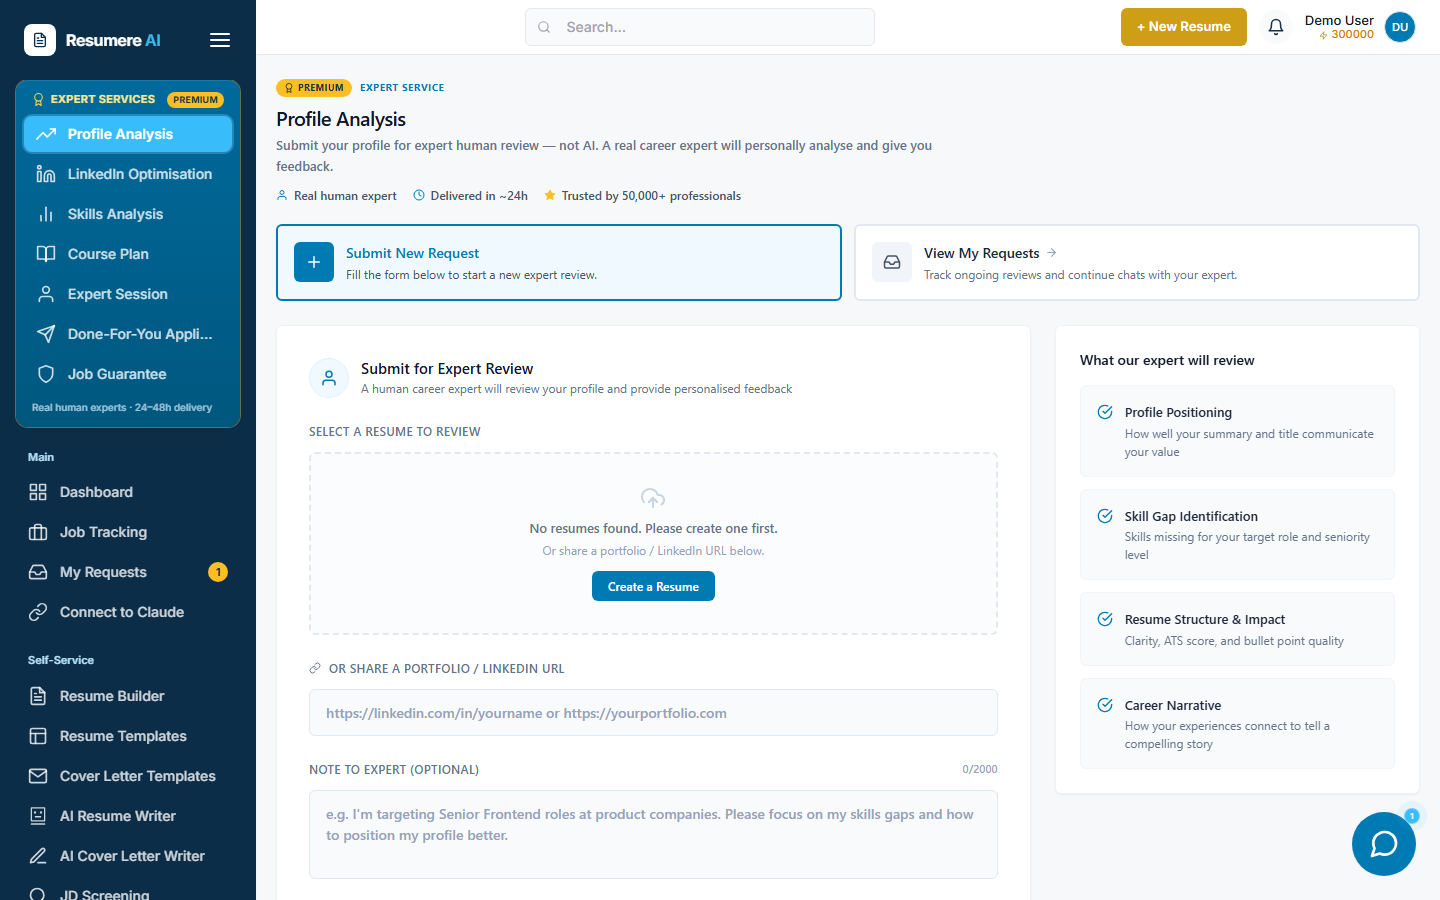The height and width of the screenshot is (900, 1440).
Task: Open the View My Requests card
Action: pyautogui.click(x=1137, y=262)
